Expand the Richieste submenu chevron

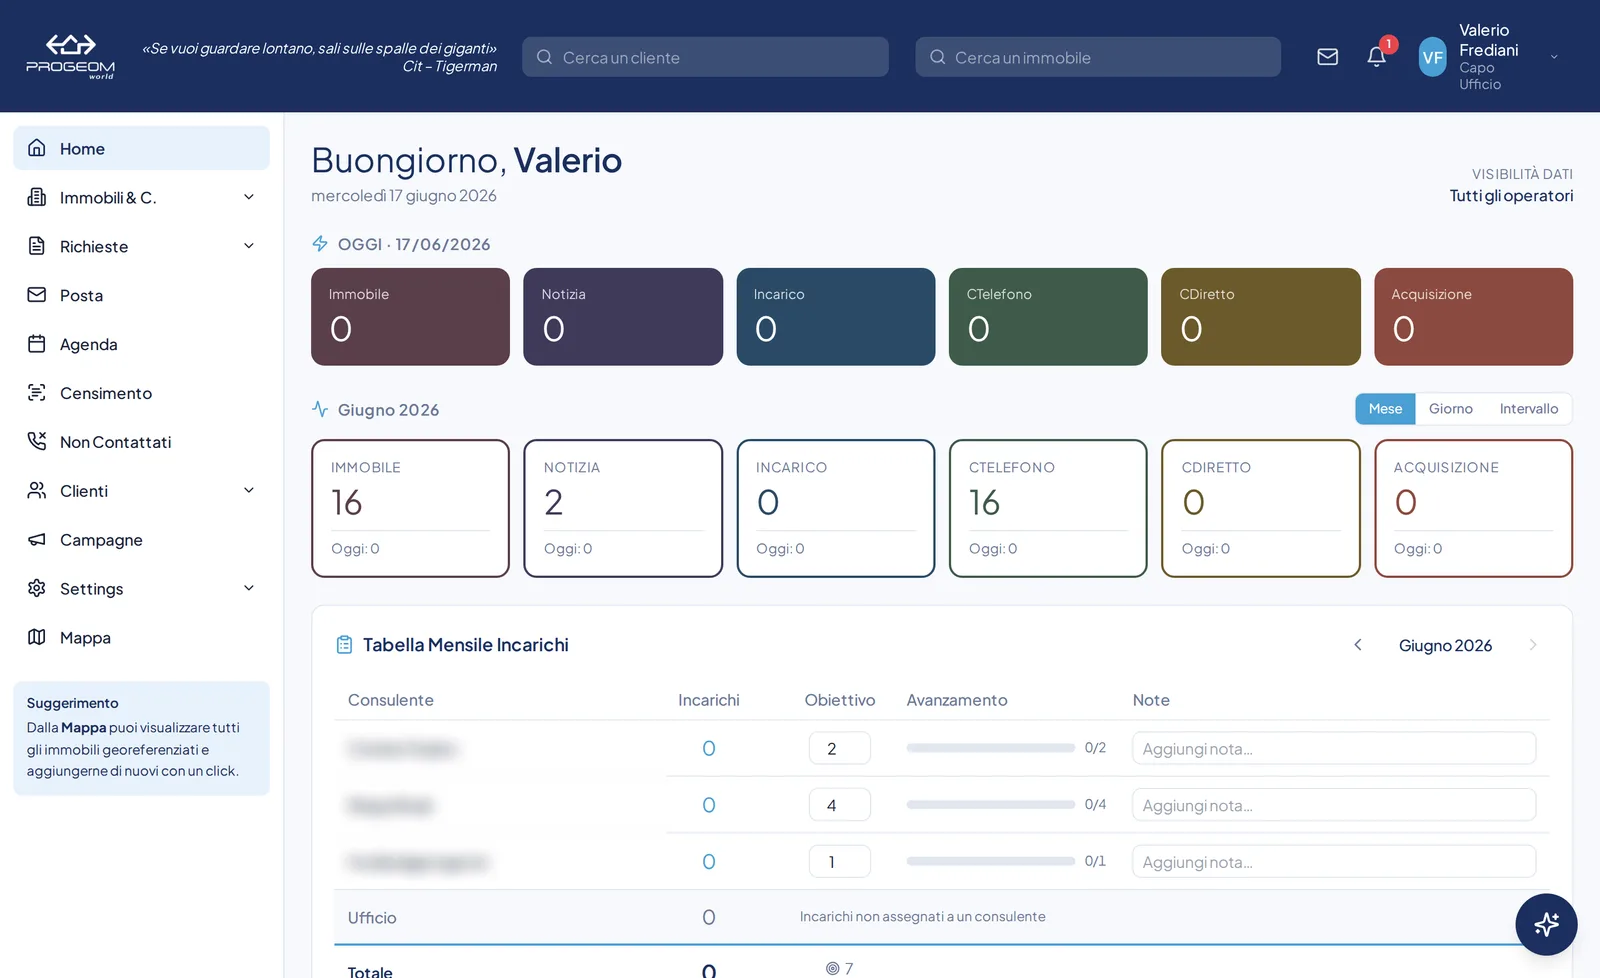click(249, 246)
